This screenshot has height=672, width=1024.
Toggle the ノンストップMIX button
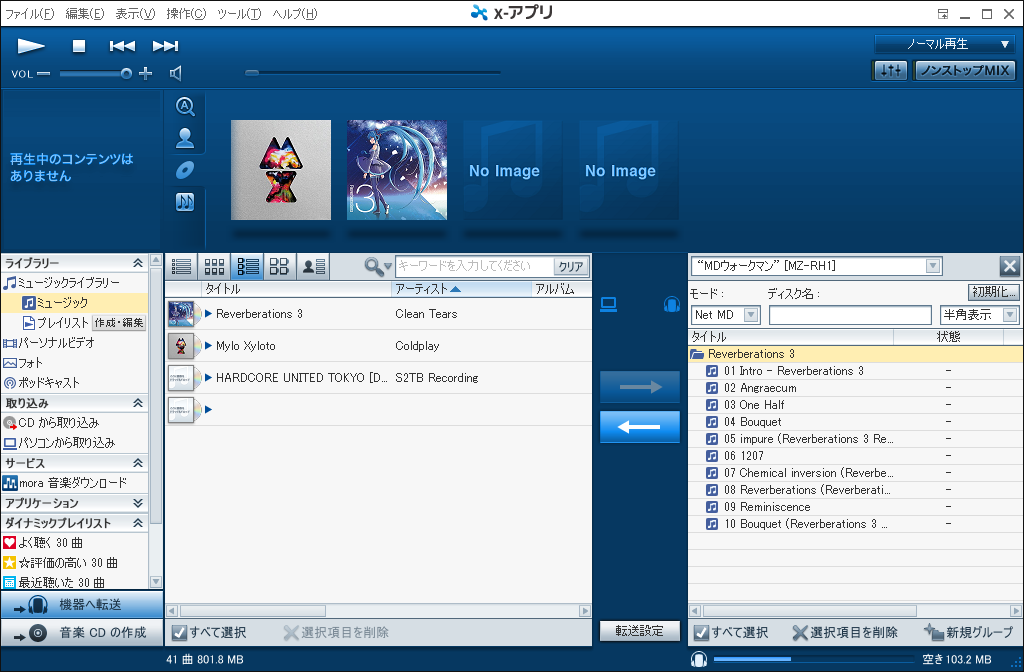[x=965, y=71]
